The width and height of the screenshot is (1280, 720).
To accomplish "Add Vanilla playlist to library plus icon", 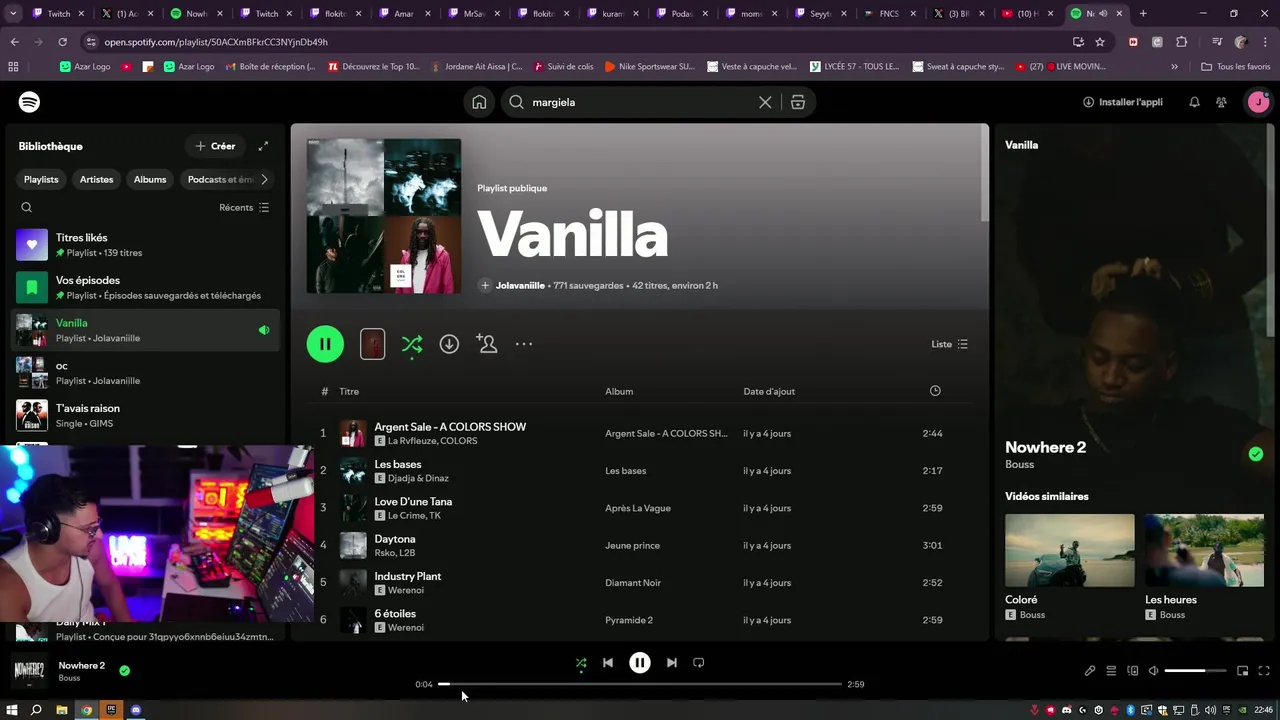I will [485, 285].
